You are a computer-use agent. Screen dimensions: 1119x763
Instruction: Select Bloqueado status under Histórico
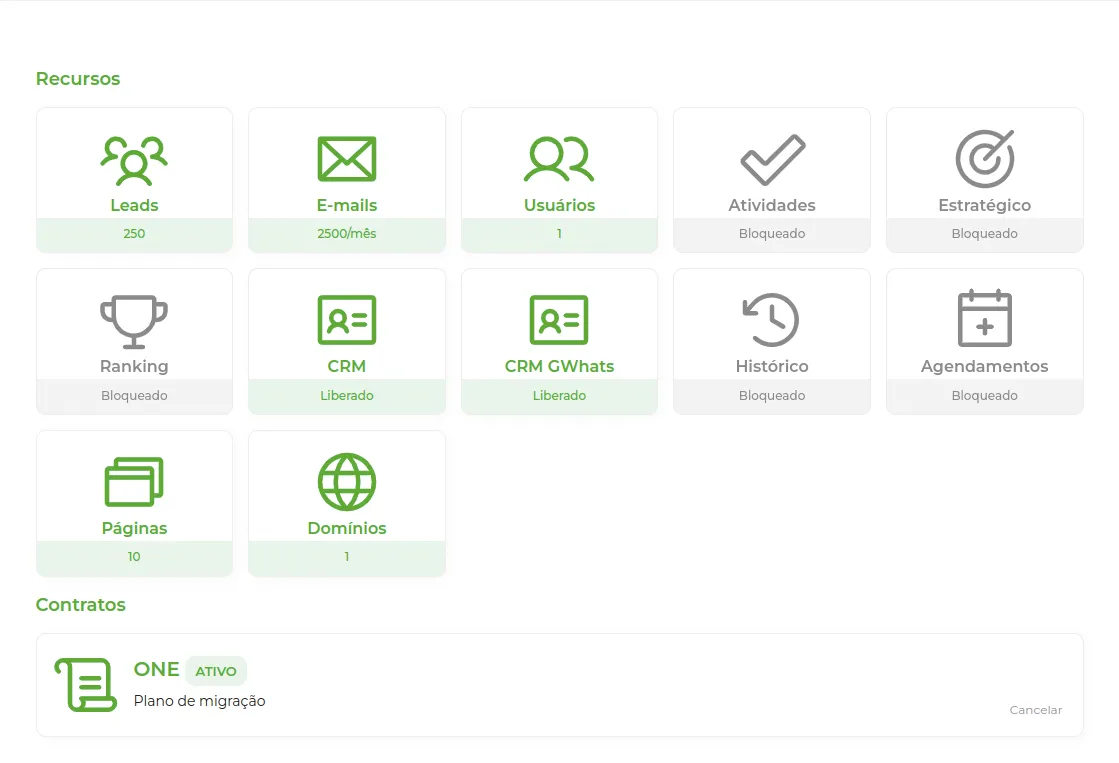point(772,395)
